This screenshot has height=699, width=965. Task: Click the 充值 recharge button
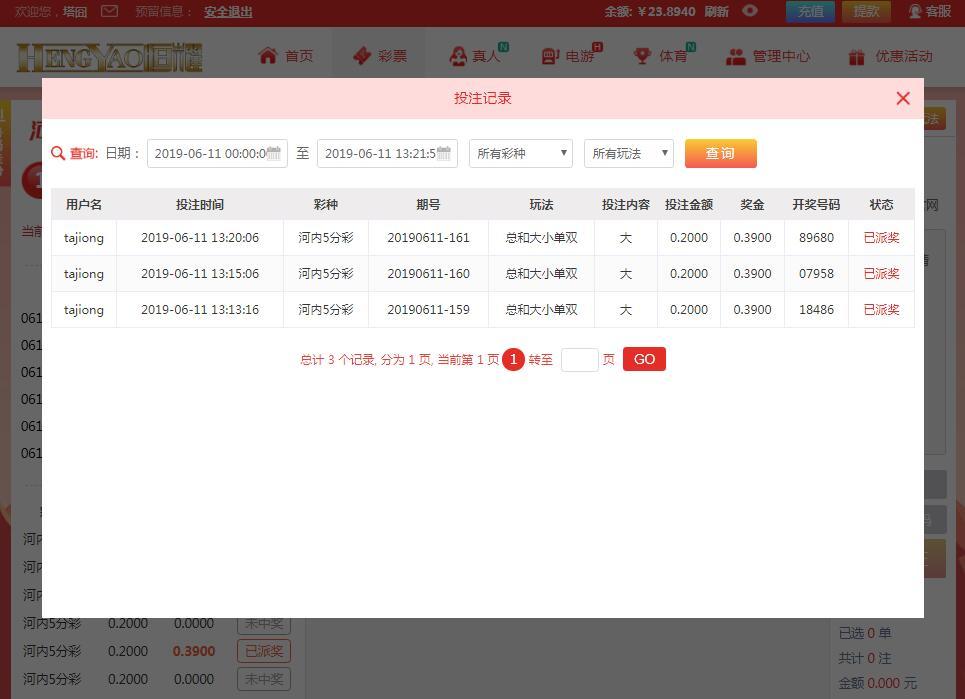click(810, 11)
